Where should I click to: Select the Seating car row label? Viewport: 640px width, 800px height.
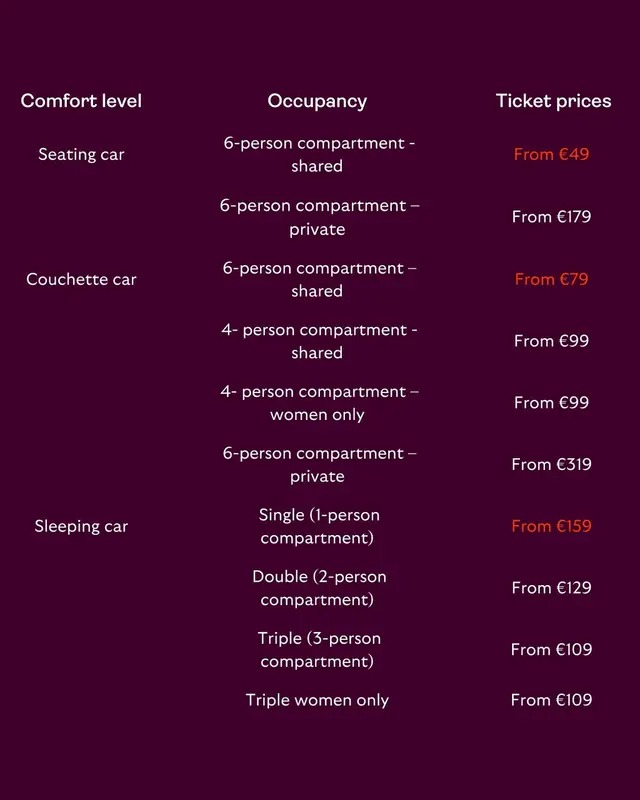pos(81,154)
